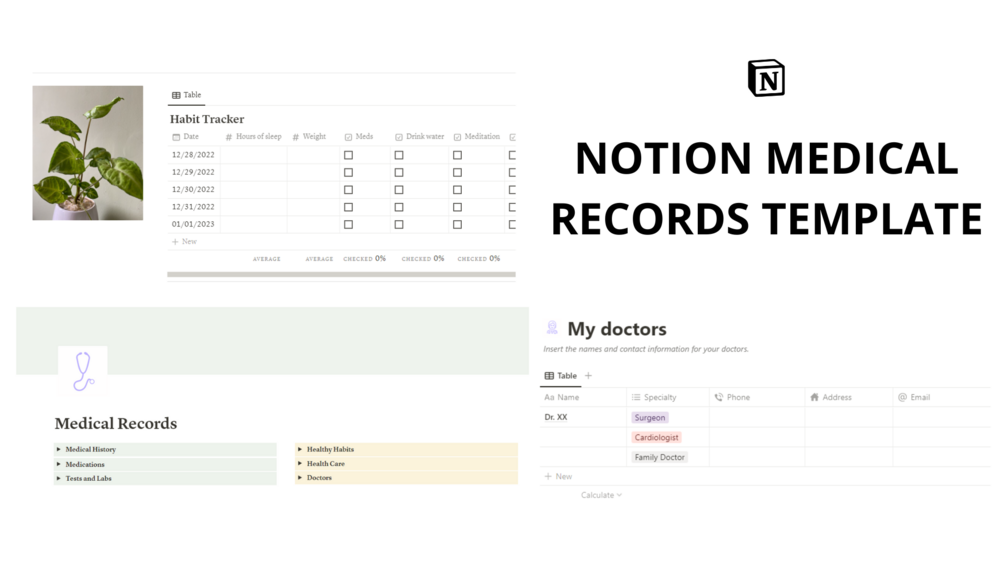Screen dimensions: 1005x565
Task: Check Meds for 12/29/2022
Action: click(348, 172)
